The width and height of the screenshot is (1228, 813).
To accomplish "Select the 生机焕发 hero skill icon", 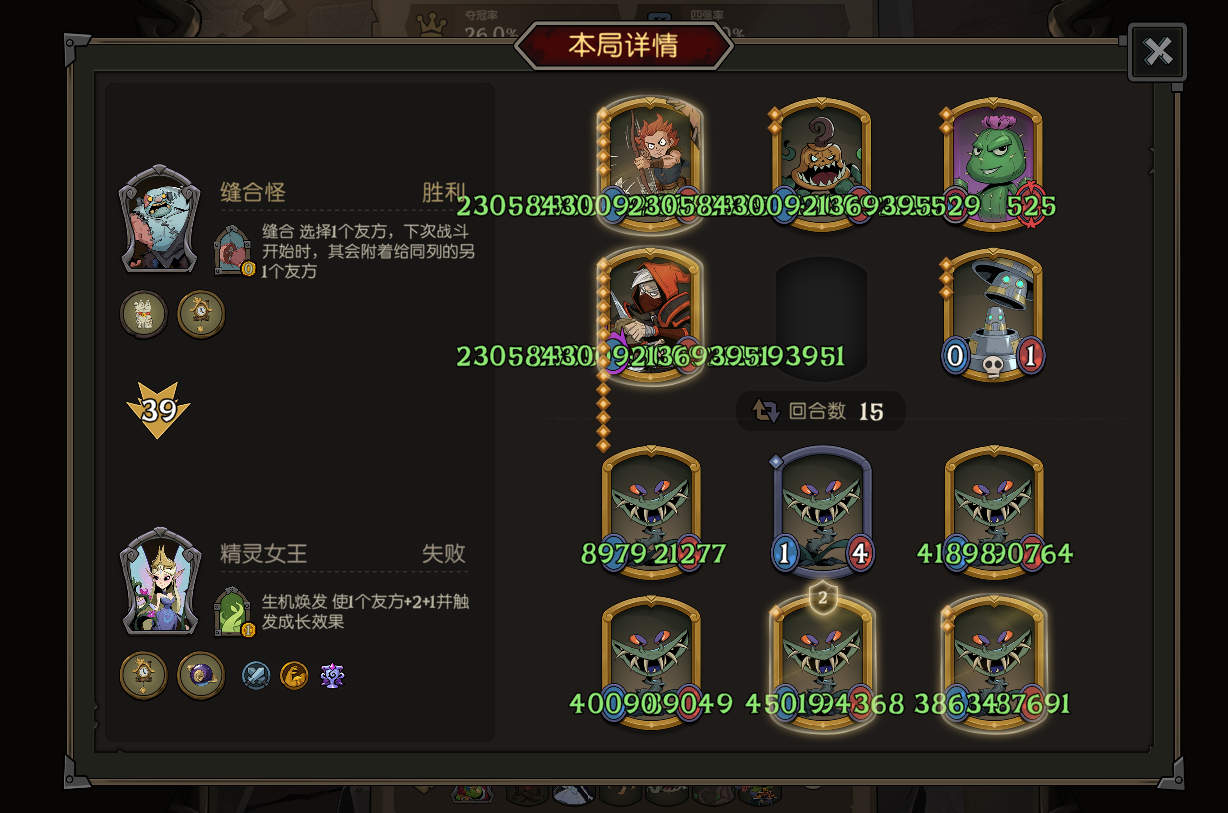I will (234, 612).
